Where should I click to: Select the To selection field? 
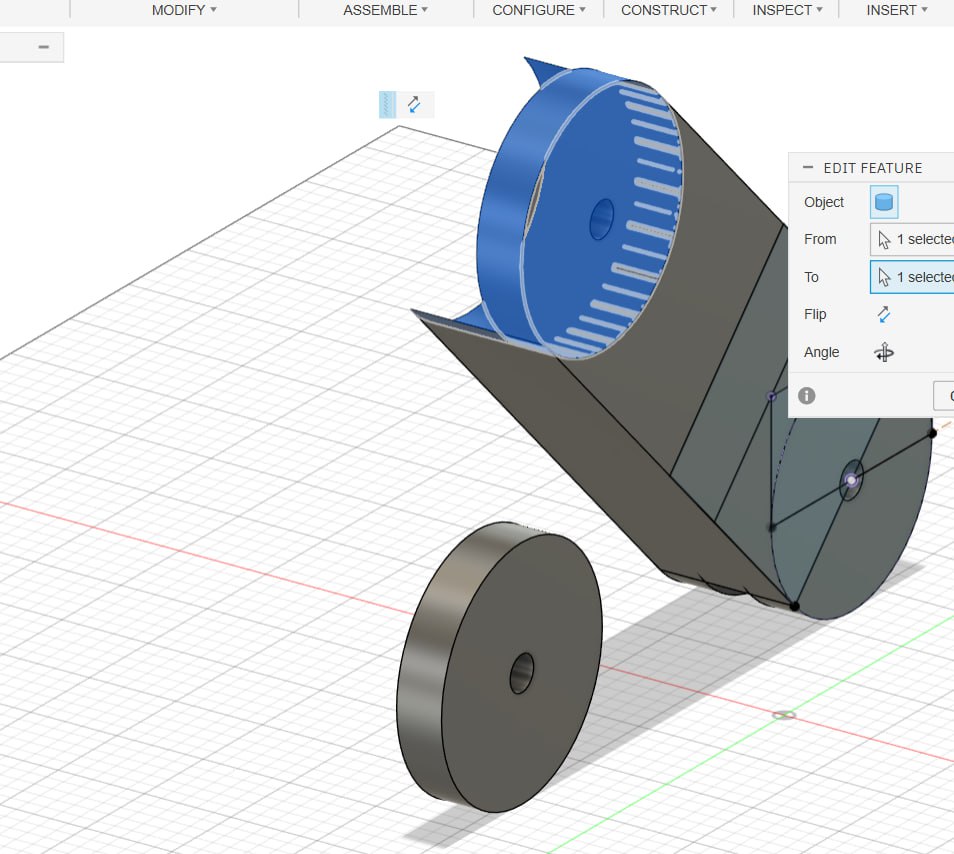pyautogui.click(x=911, y=277)
